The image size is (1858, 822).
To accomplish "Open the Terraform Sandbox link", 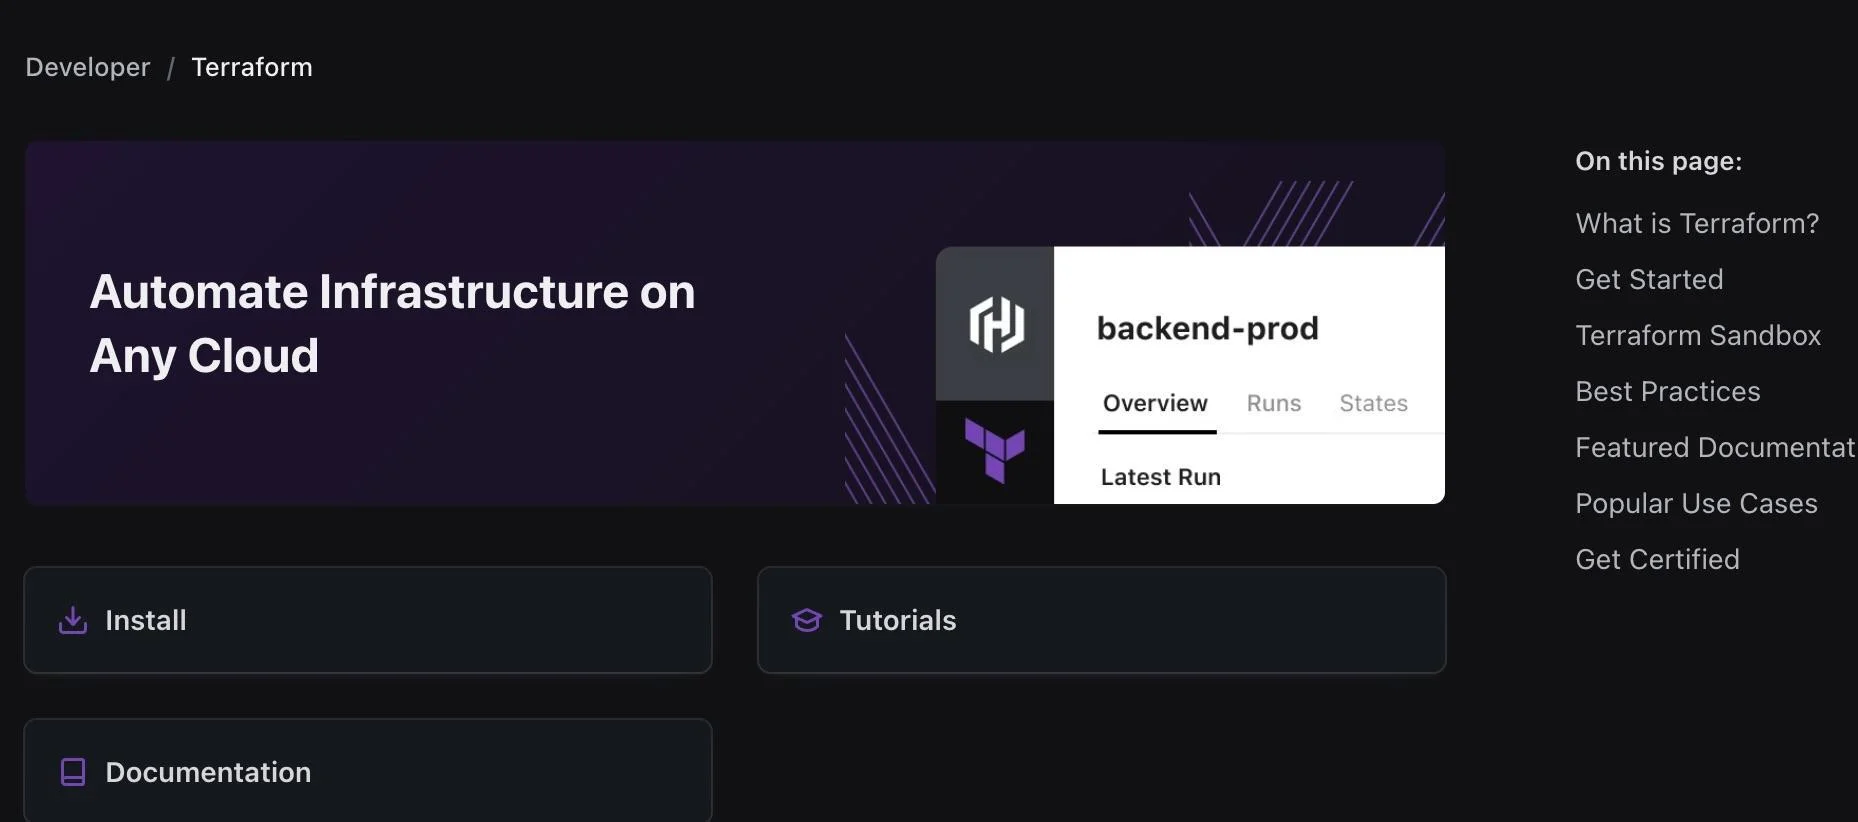I will (1697, 334).
